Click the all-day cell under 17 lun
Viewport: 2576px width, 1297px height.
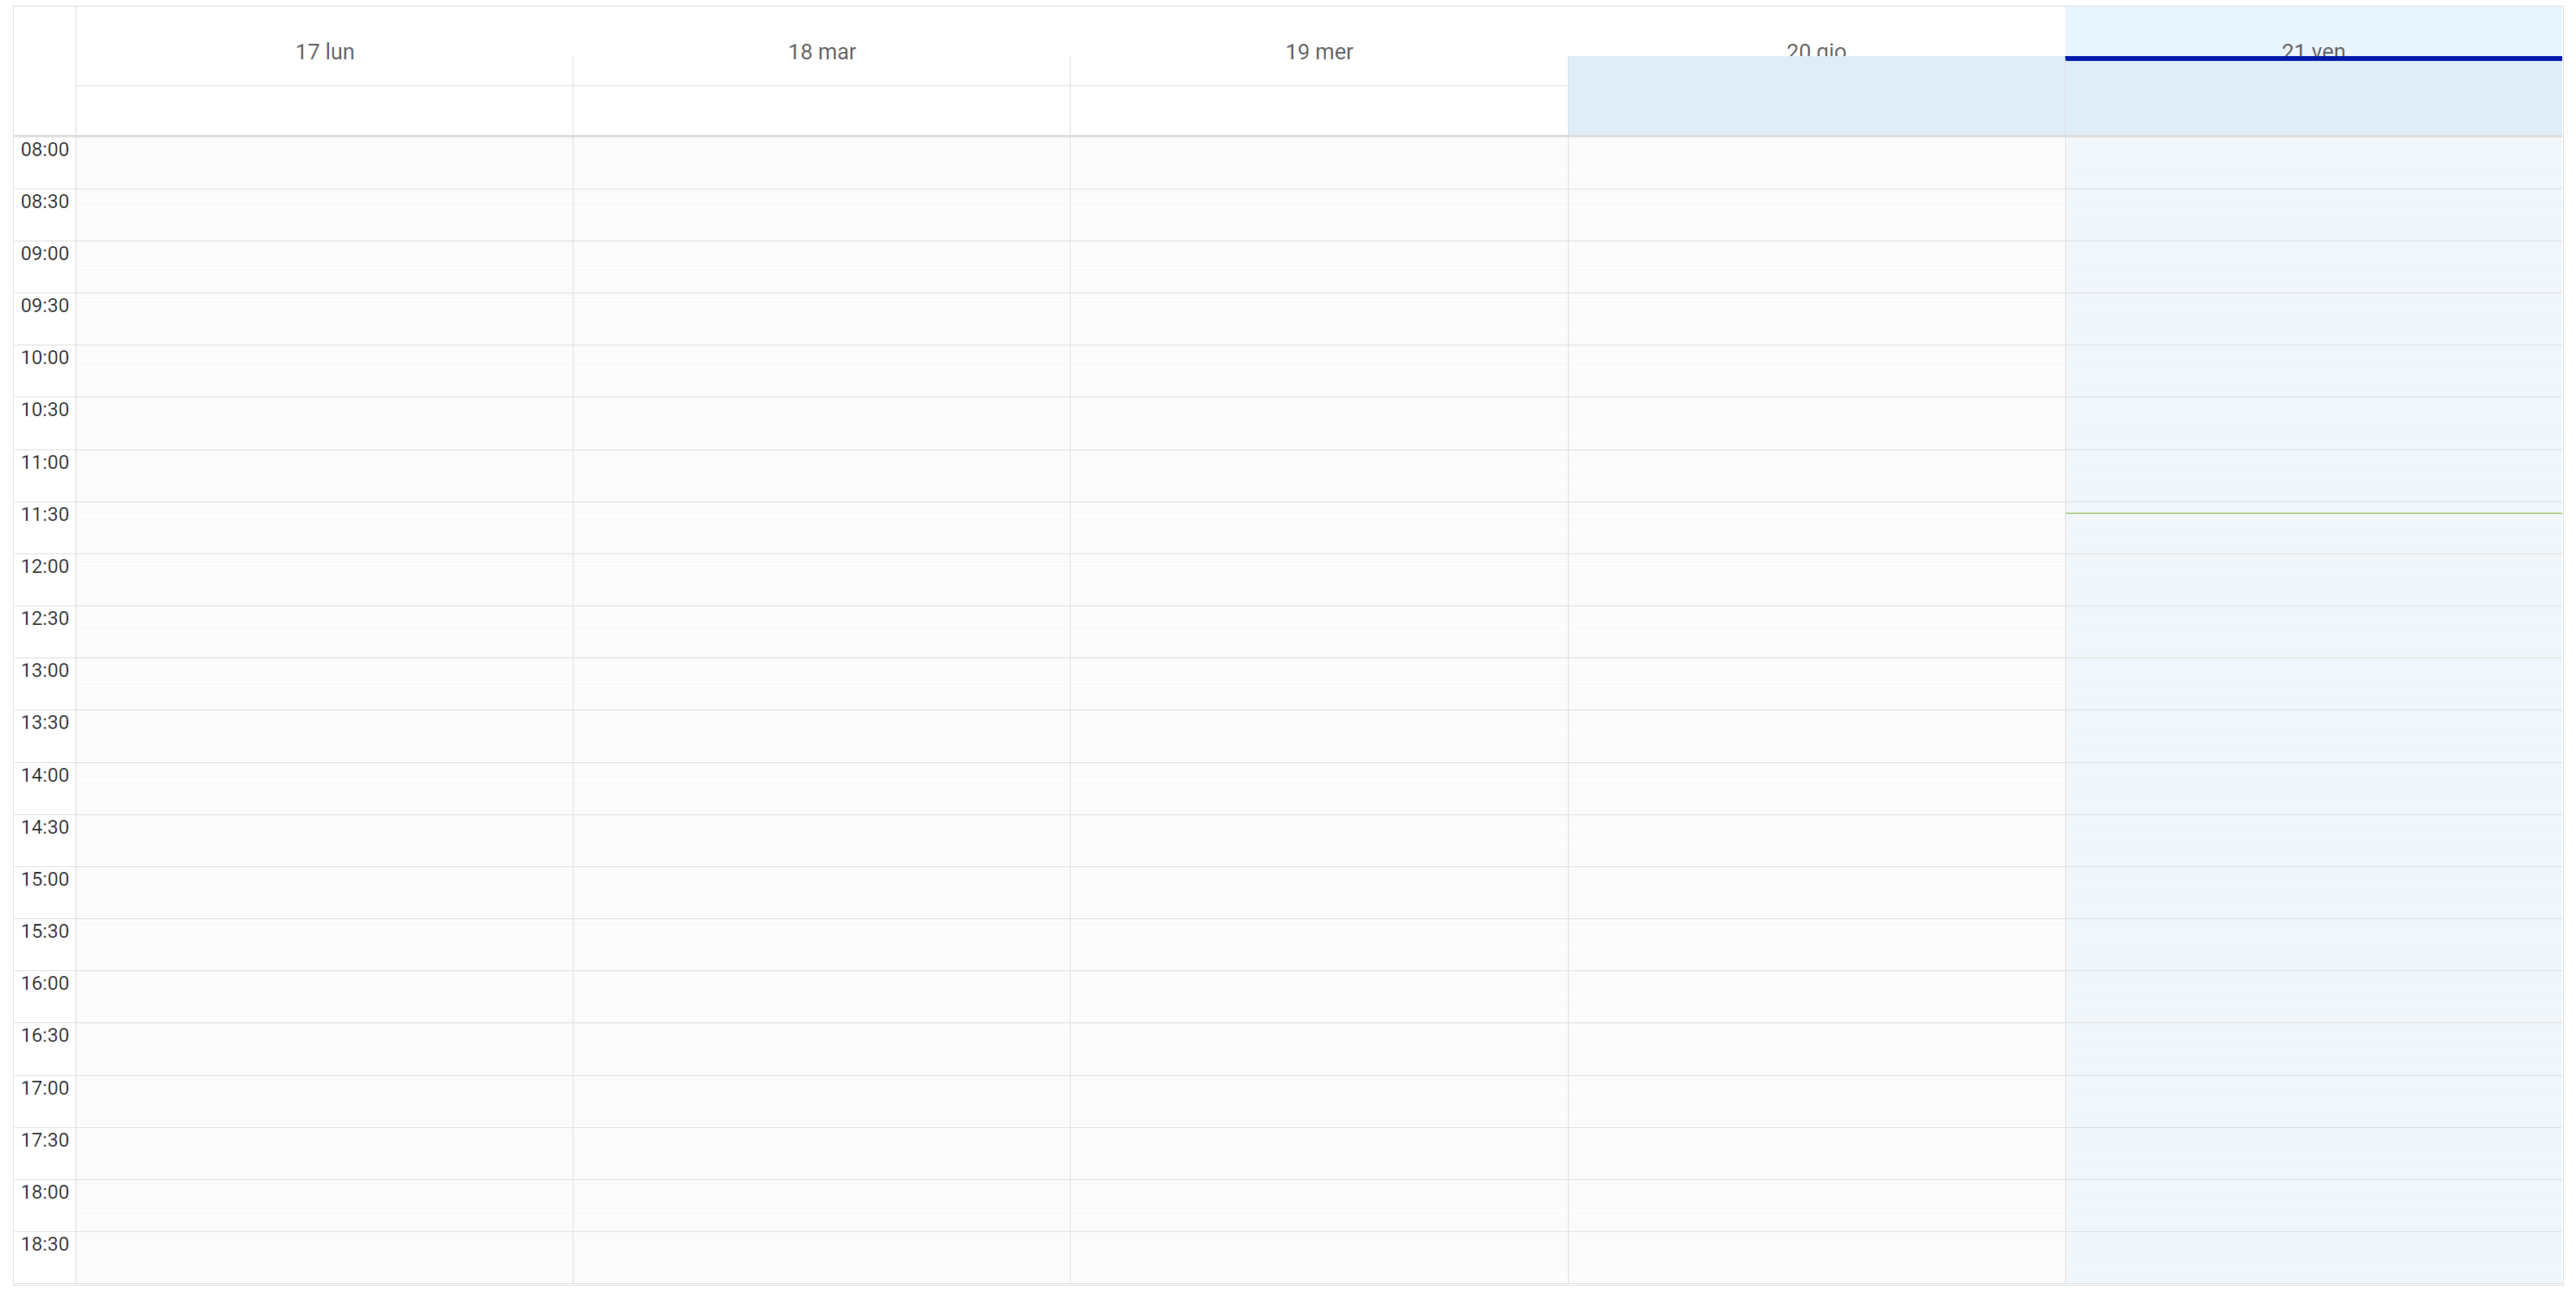[324, 110]
